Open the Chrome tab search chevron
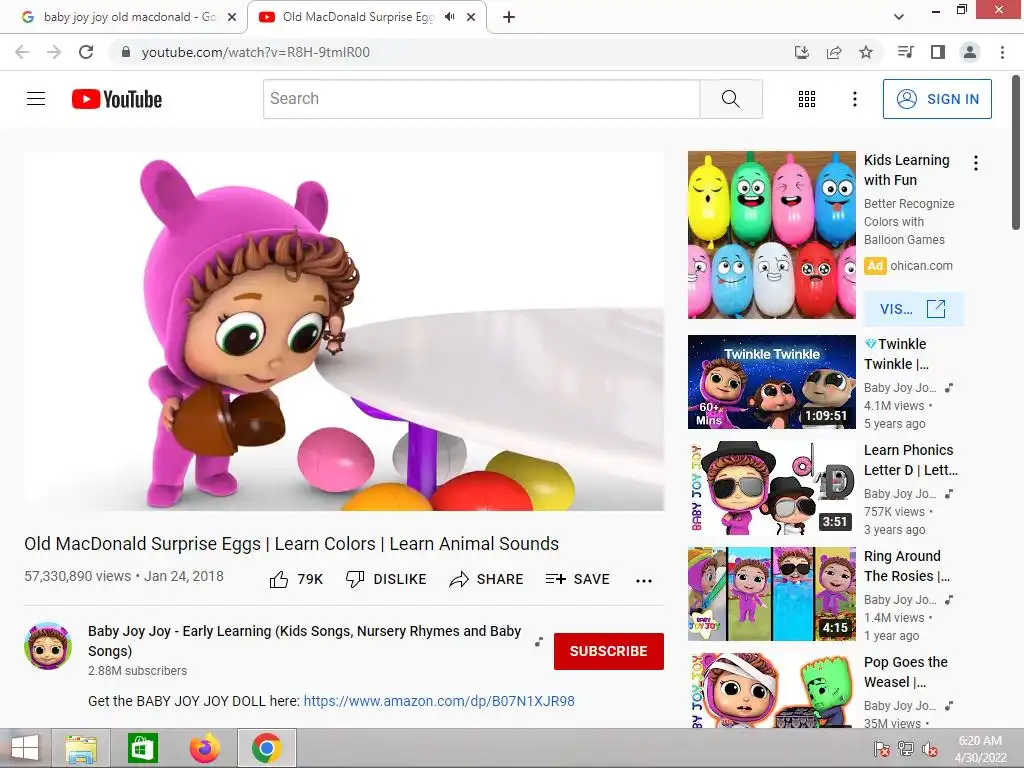 (899, 17)
